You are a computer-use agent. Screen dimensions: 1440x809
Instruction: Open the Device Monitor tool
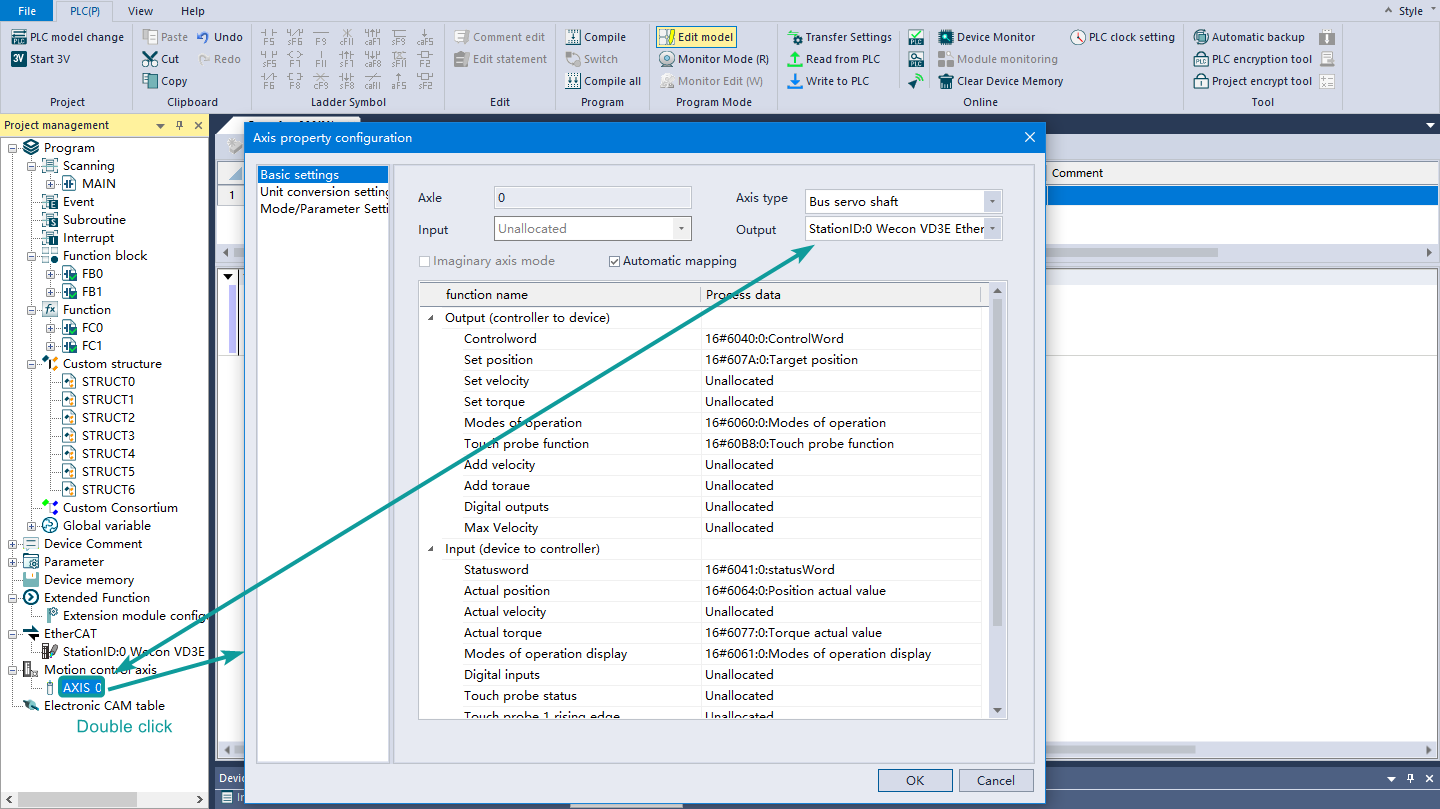(x=946, y=37)
